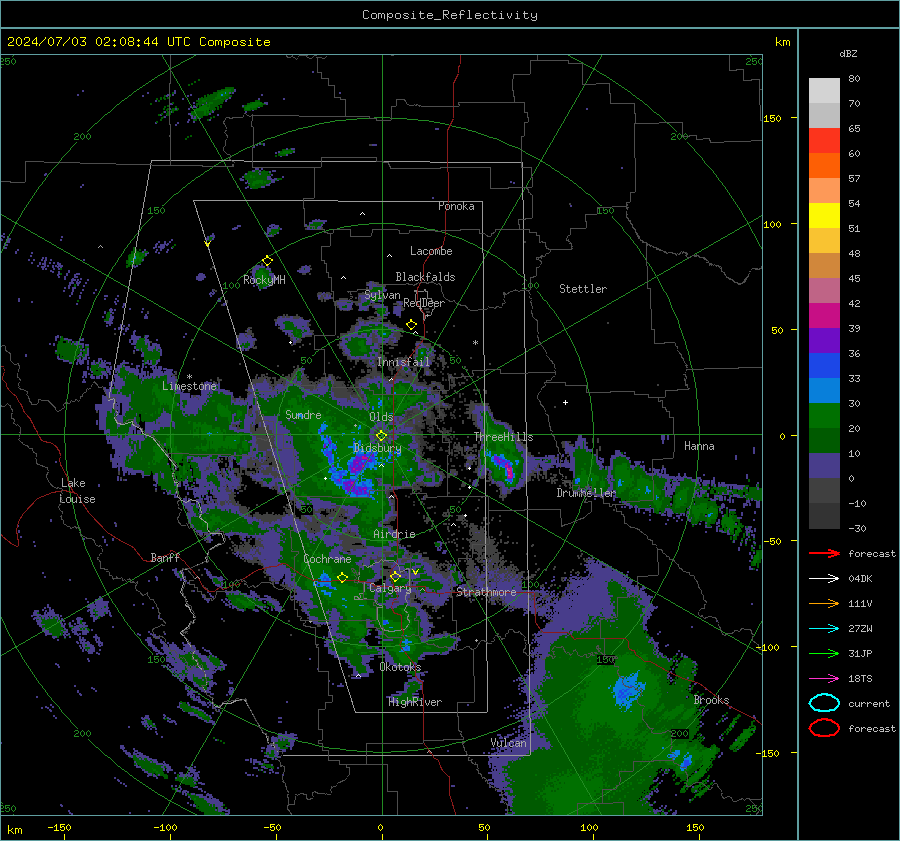Click the yellow diamond marker above Calgary
This screenshot has width=900, height=841.
(395, 576)
